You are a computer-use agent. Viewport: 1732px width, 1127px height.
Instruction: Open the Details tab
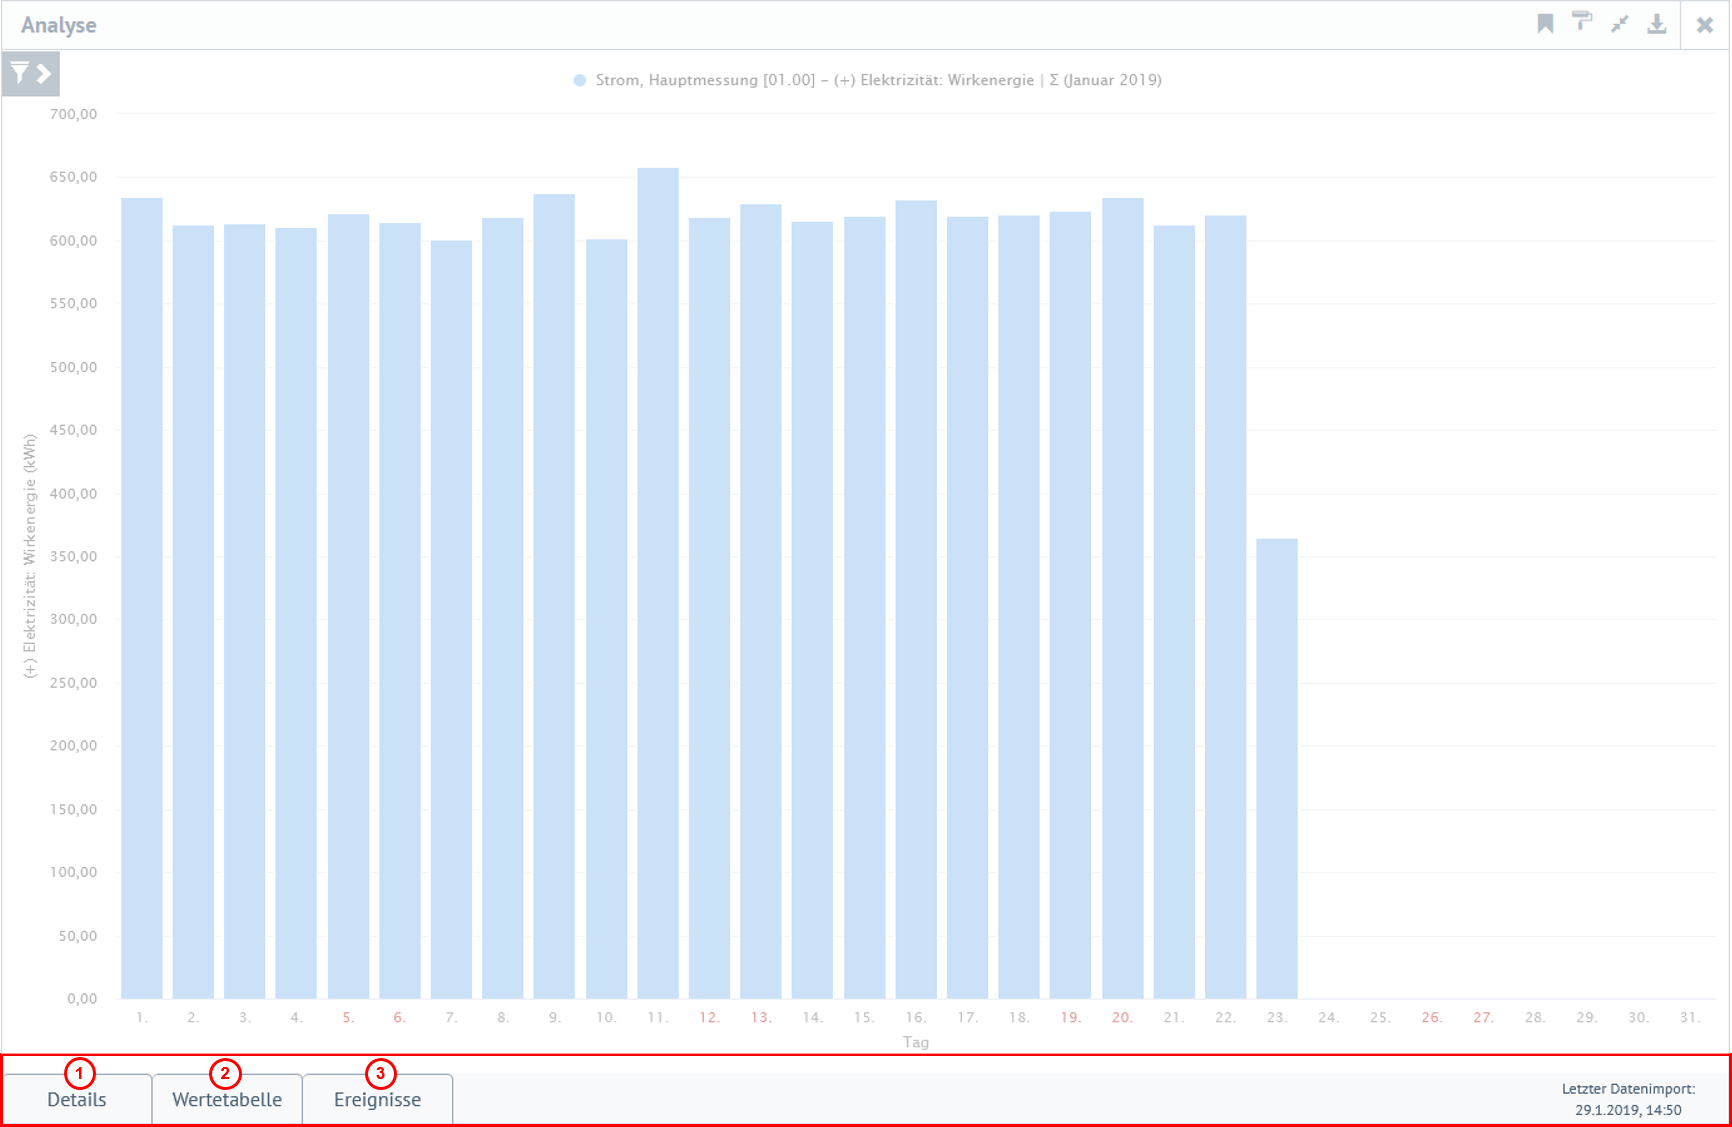pyautogui.click(x=77, y=1099)
